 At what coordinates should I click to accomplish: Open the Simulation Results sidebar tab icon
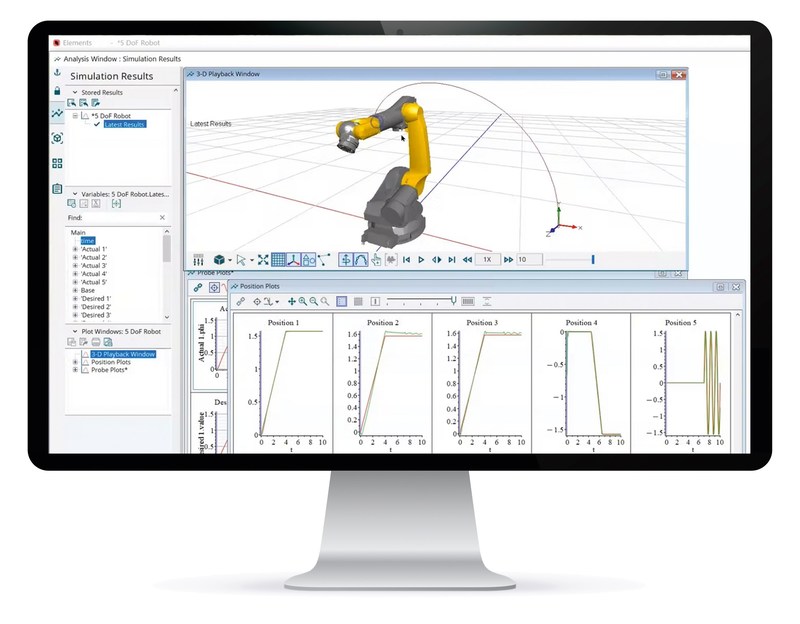57,114
